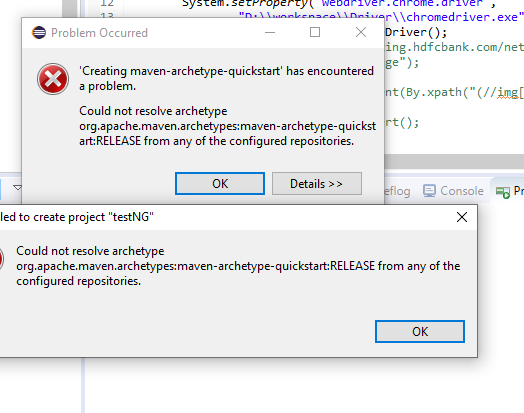Close the Problem Occurred dialog
The width and height of the screenshot is (524, 413).
click(x=361, y=32)
